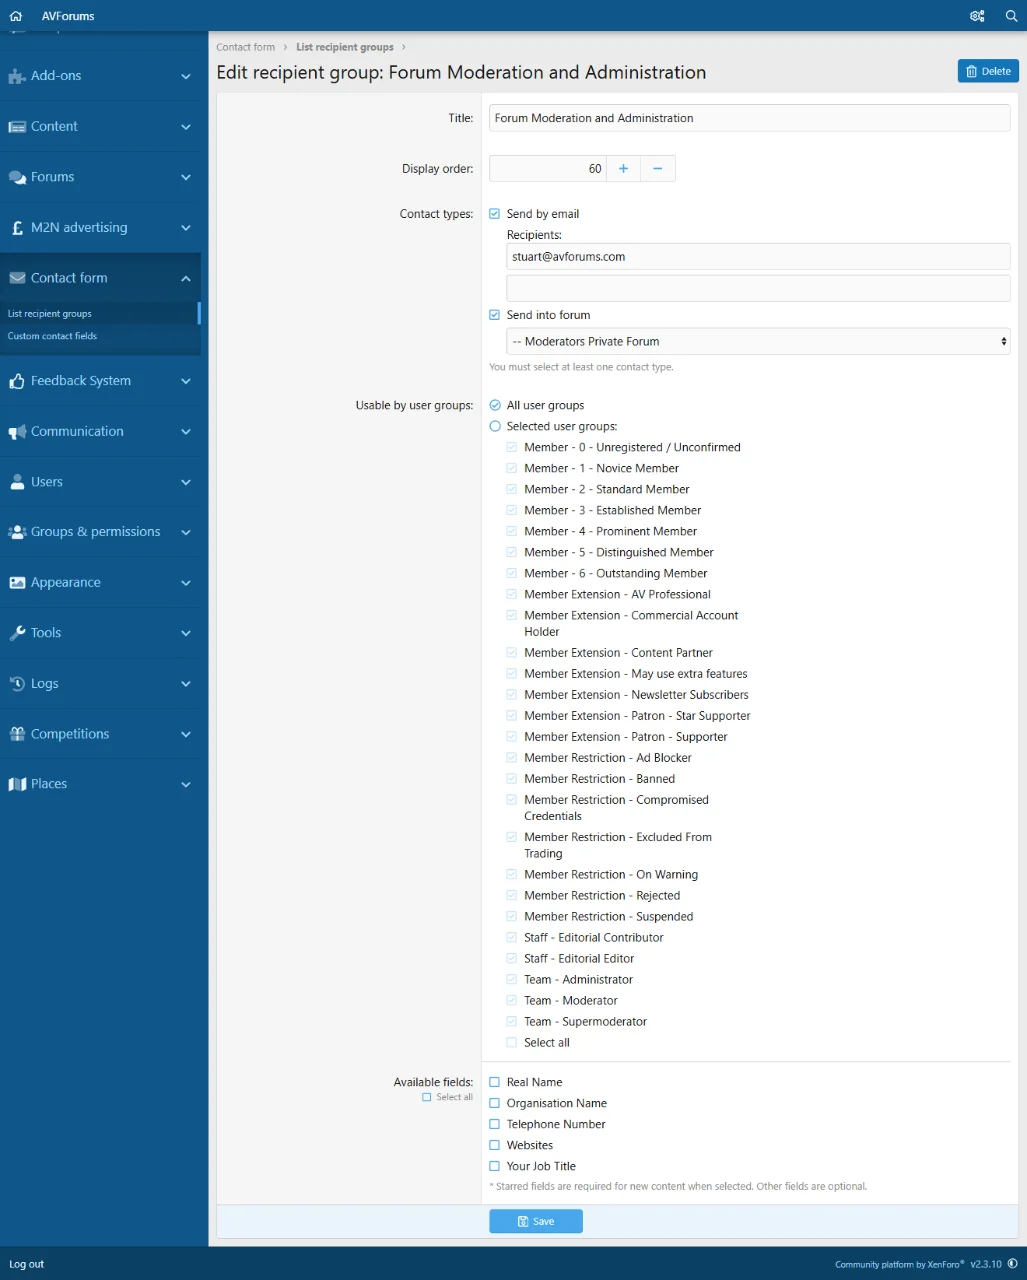Select the Selected user groups radio button

tap(495, 426)
